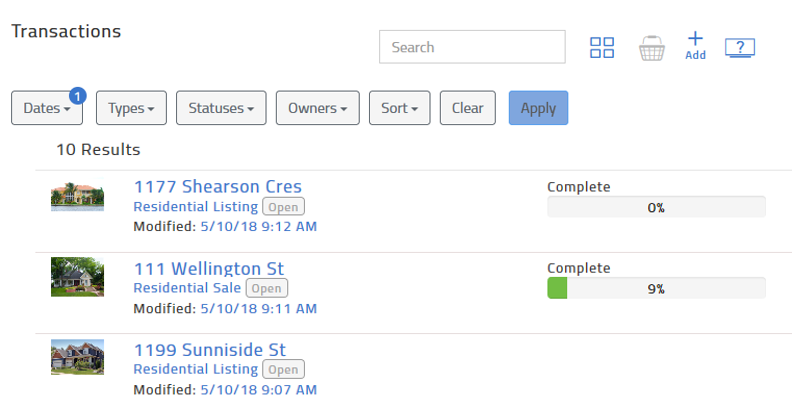Switch to grid view icon
792x408 pixels.
click(601, 47)
